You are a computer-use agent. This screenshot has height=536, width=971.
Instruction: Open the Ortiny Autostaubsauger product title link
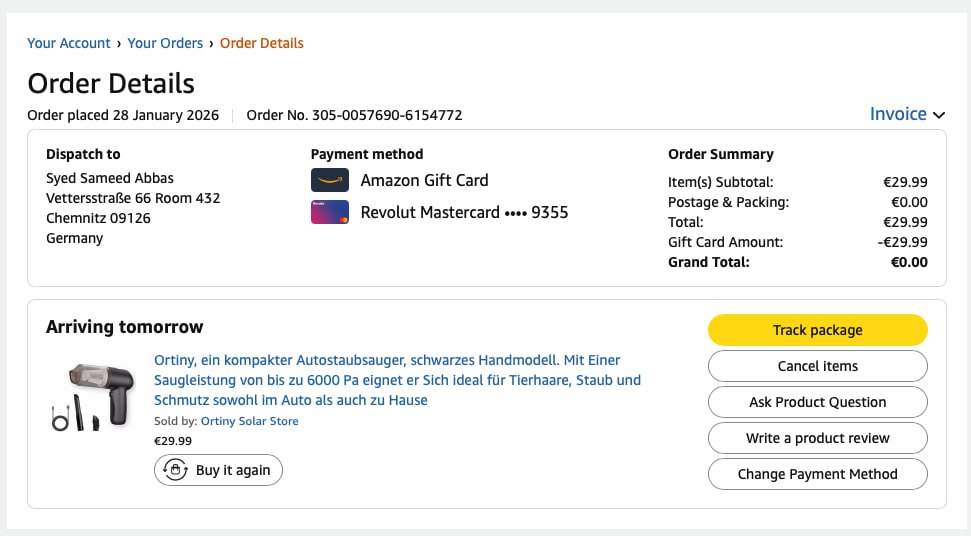tap(397, 380)
